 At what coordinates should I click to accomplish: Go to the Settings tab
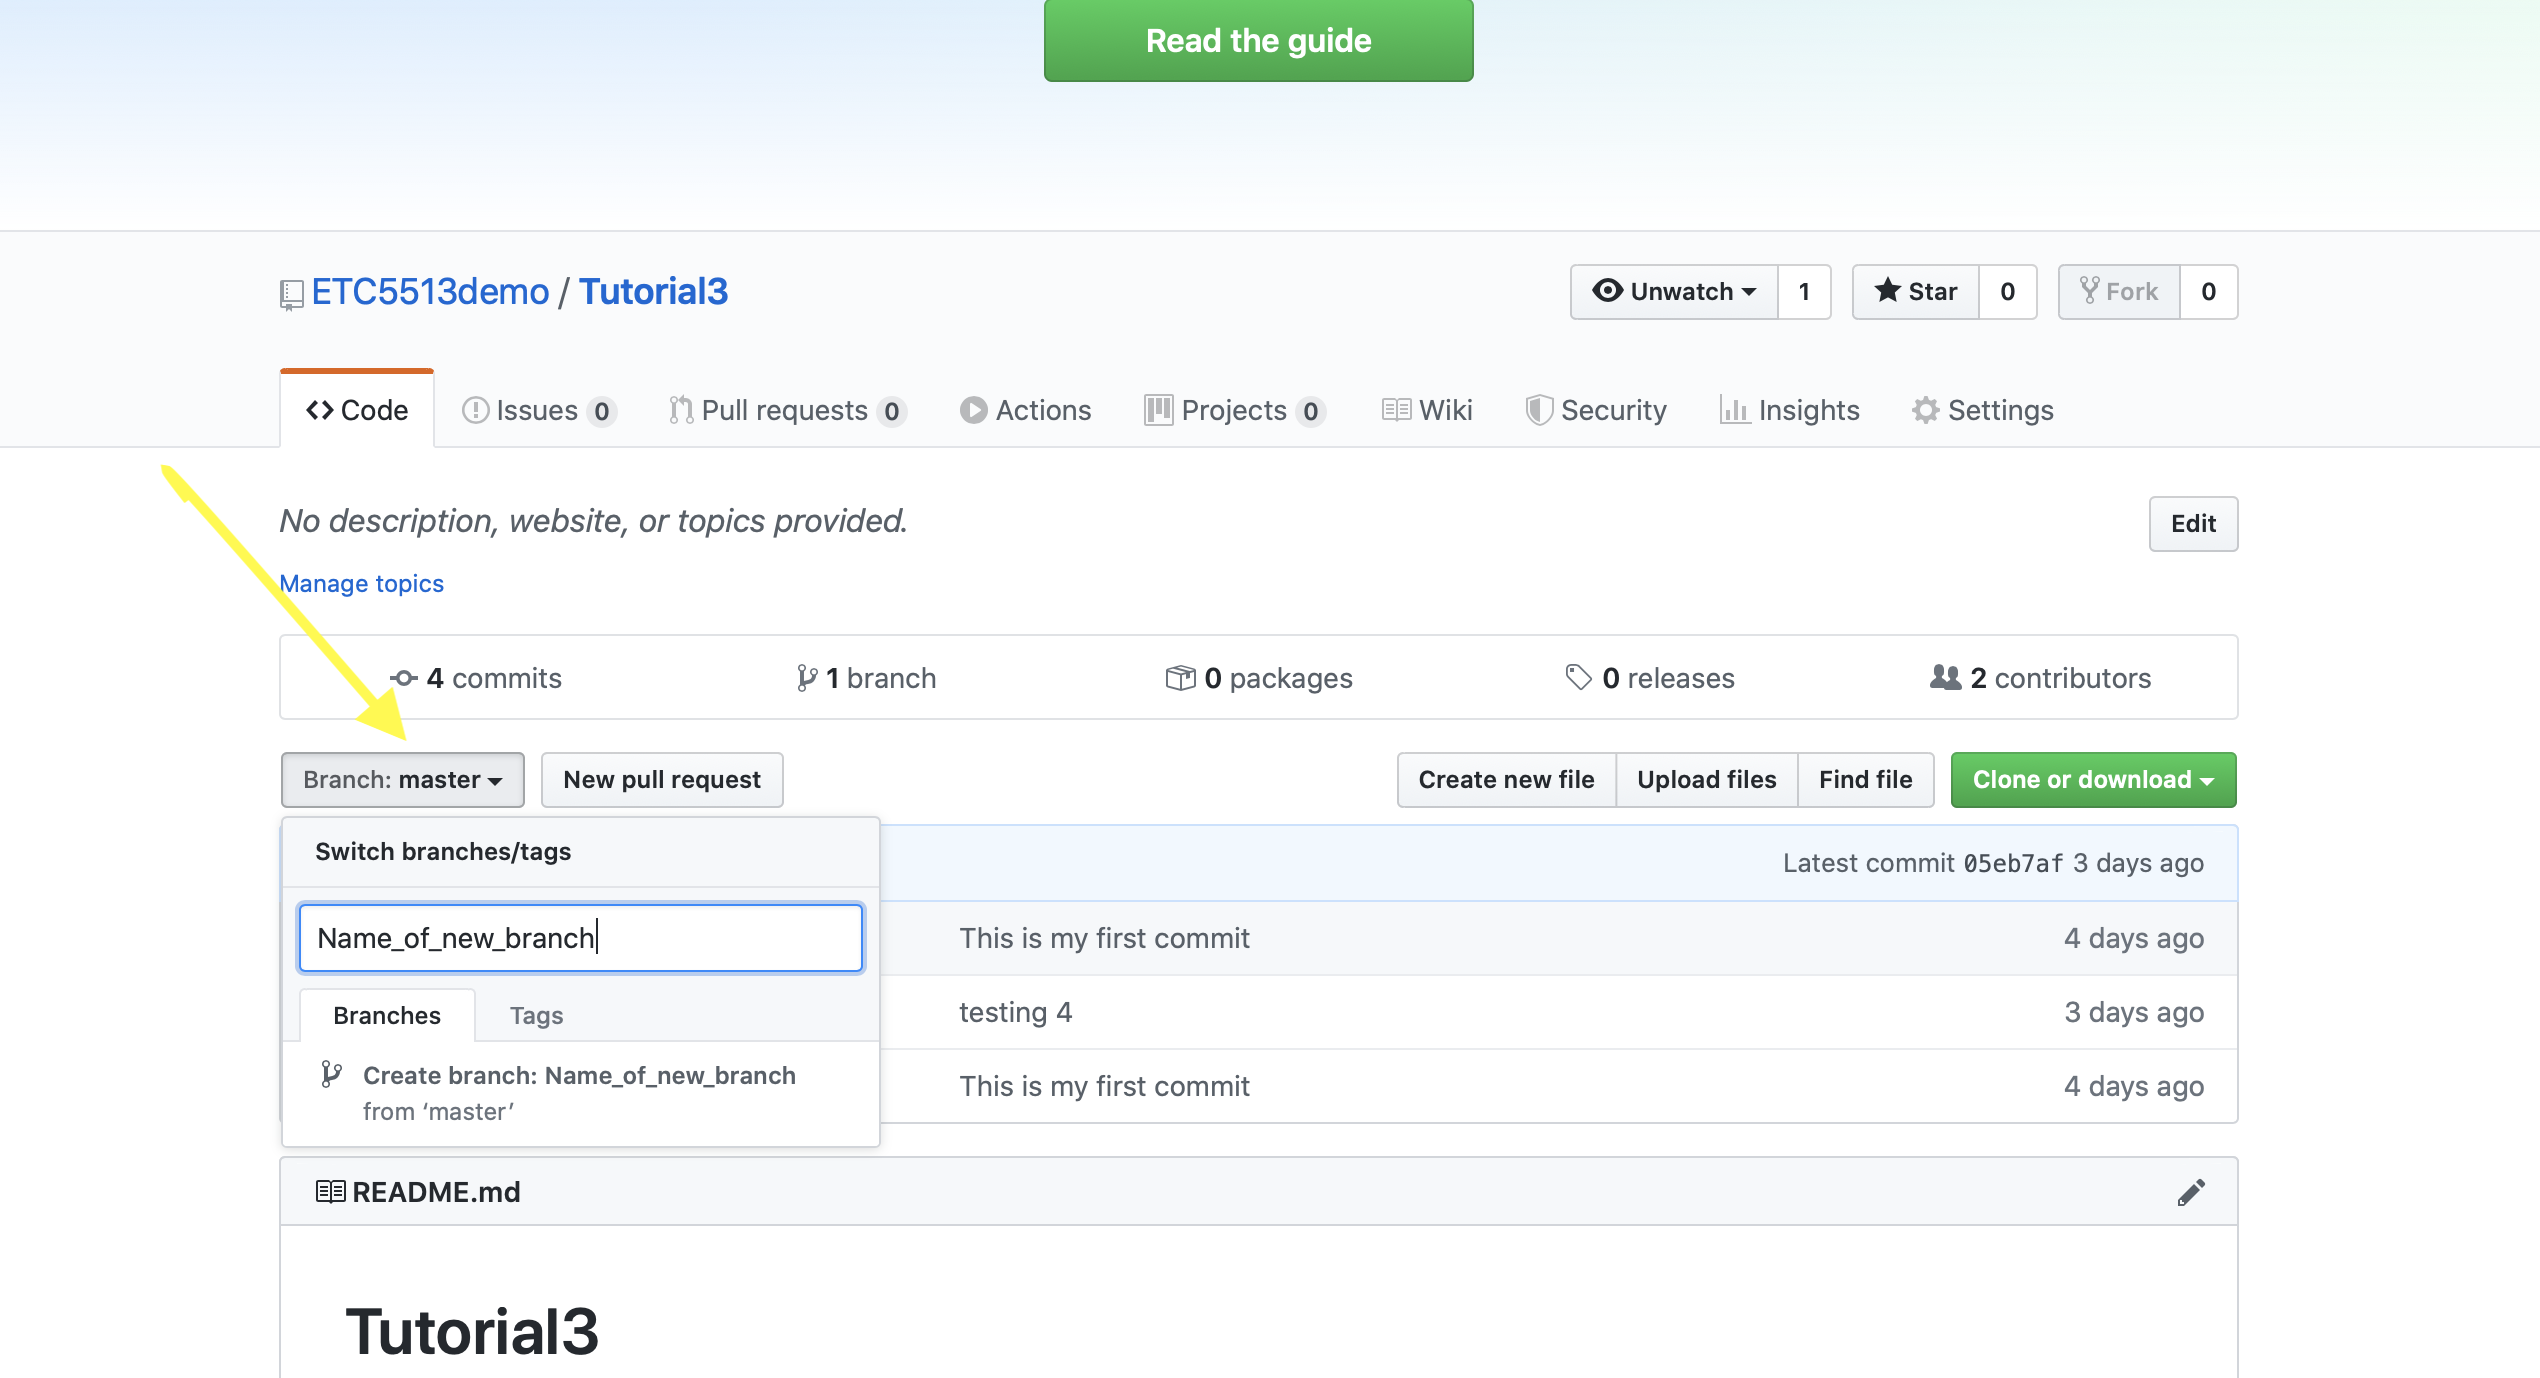1983,411
